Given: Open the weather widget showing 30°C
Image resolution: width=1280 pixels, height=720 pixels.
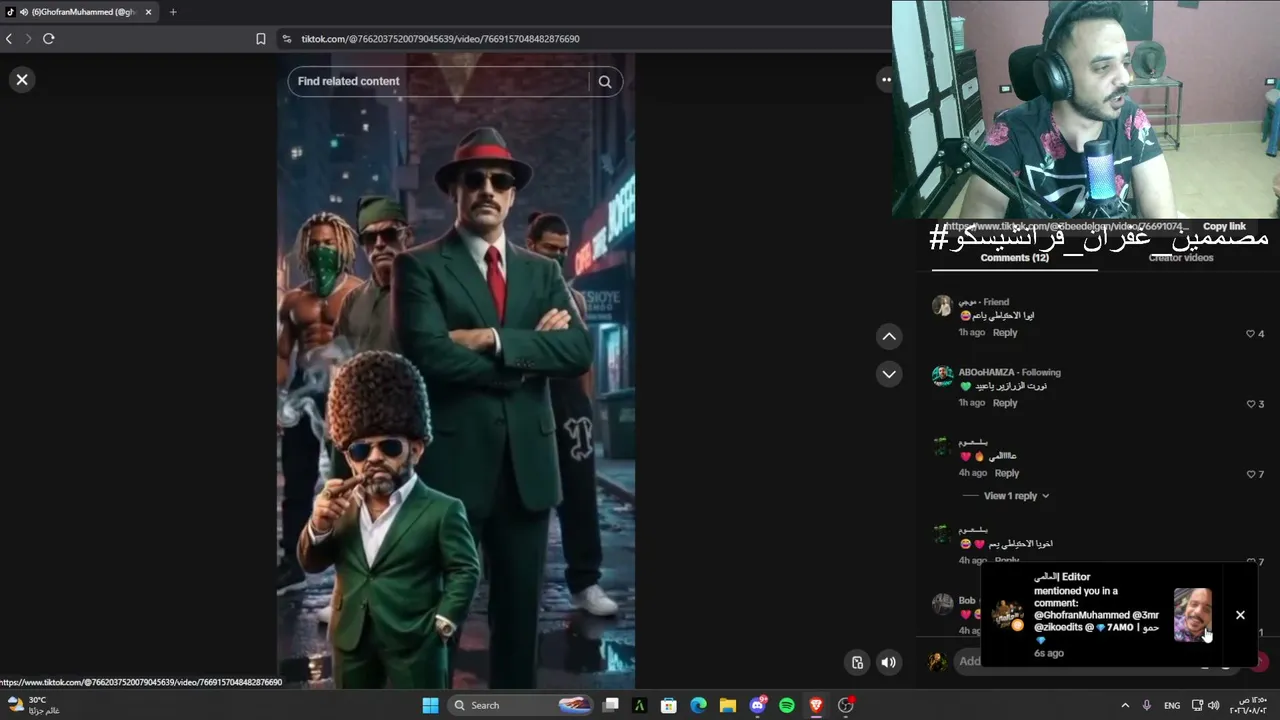Looking at the screenshot, I should pos(34,705).
